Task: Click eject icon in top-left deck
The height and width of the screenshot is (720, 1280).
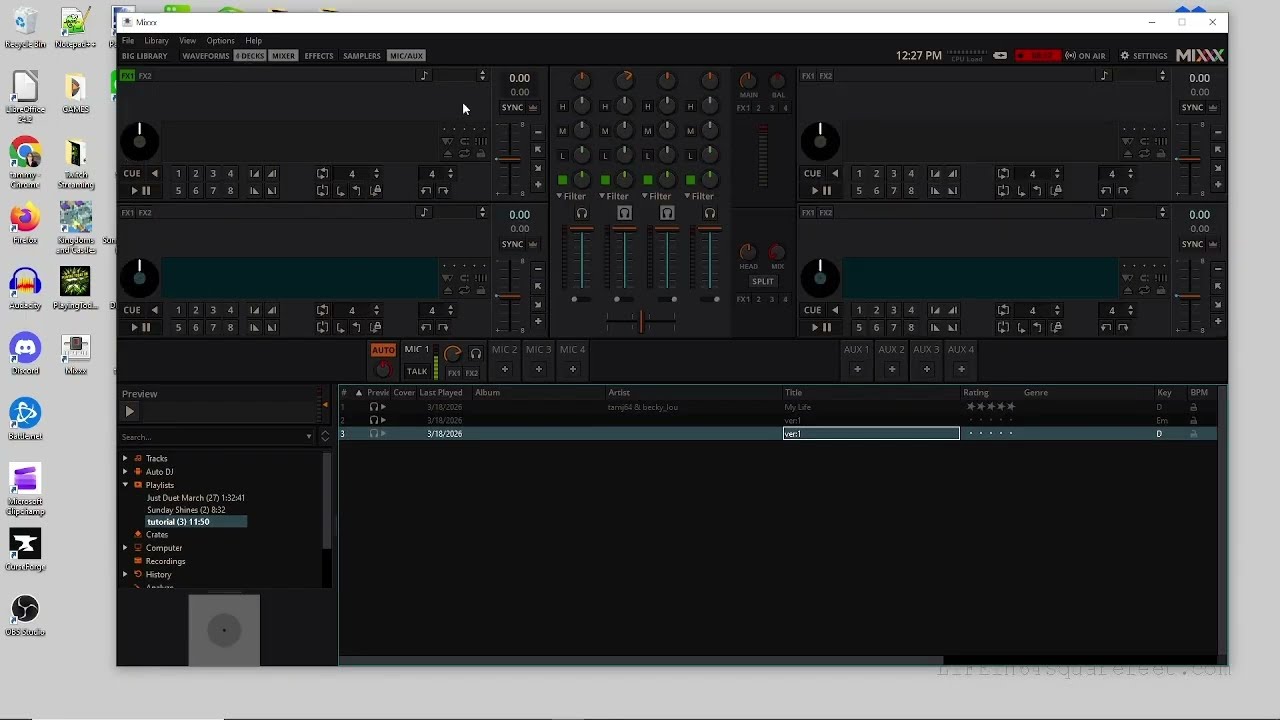Action: 447,154
